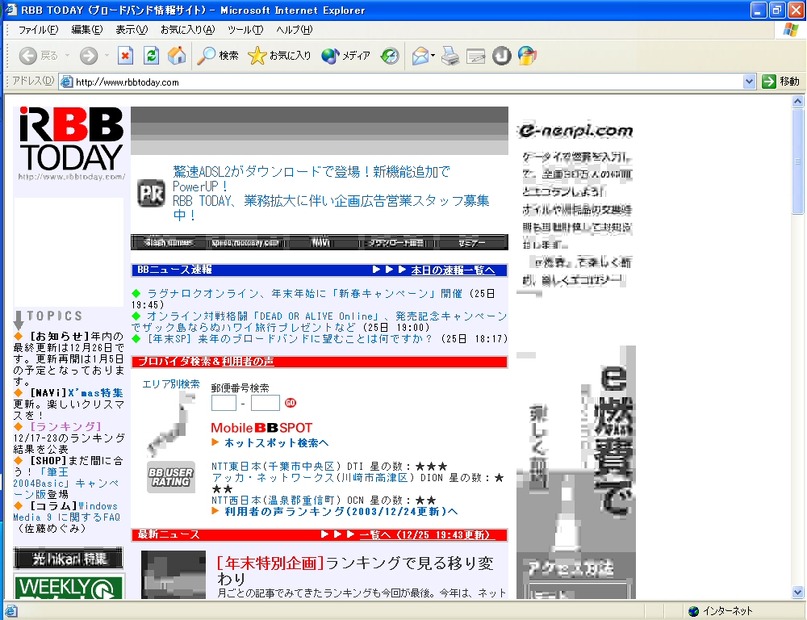Open the 驚速ADSL2 PR link
This screenshot has width=807, height=620.
click(x=311, y=179)
